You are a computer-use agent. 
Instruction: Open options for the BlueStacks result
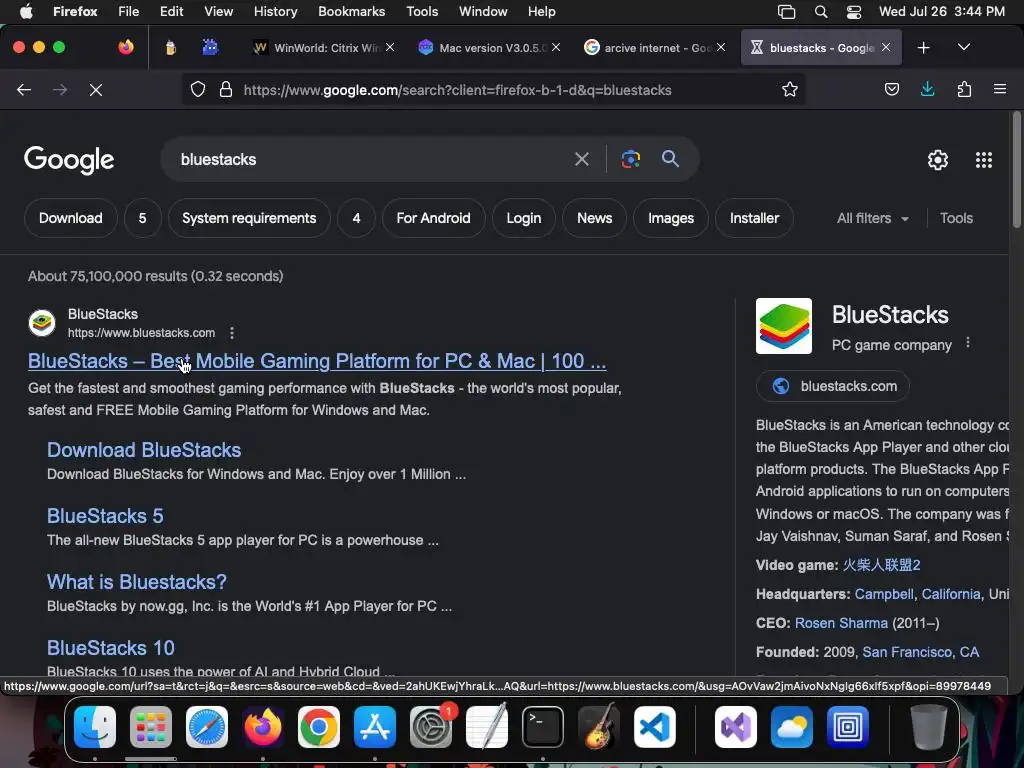(232, 333)
